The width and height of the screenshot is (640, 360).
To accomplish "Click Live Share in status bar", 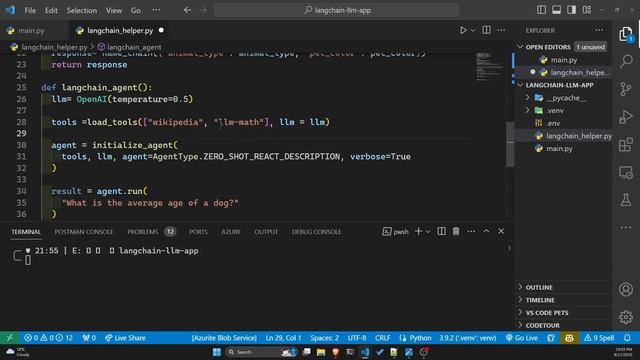I will [x=125, y=338].
